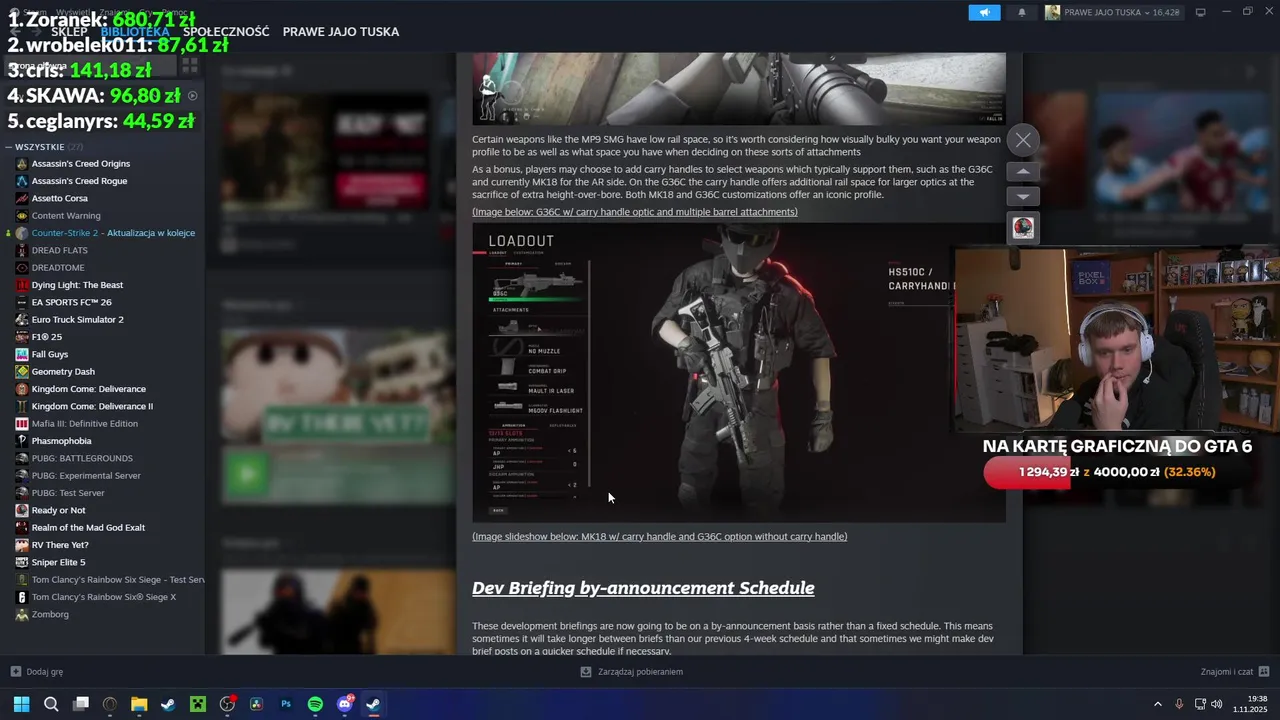Screen dimensions: 1280x720
Task: Open Spotify from the taskbar
Action: point(315,704)
